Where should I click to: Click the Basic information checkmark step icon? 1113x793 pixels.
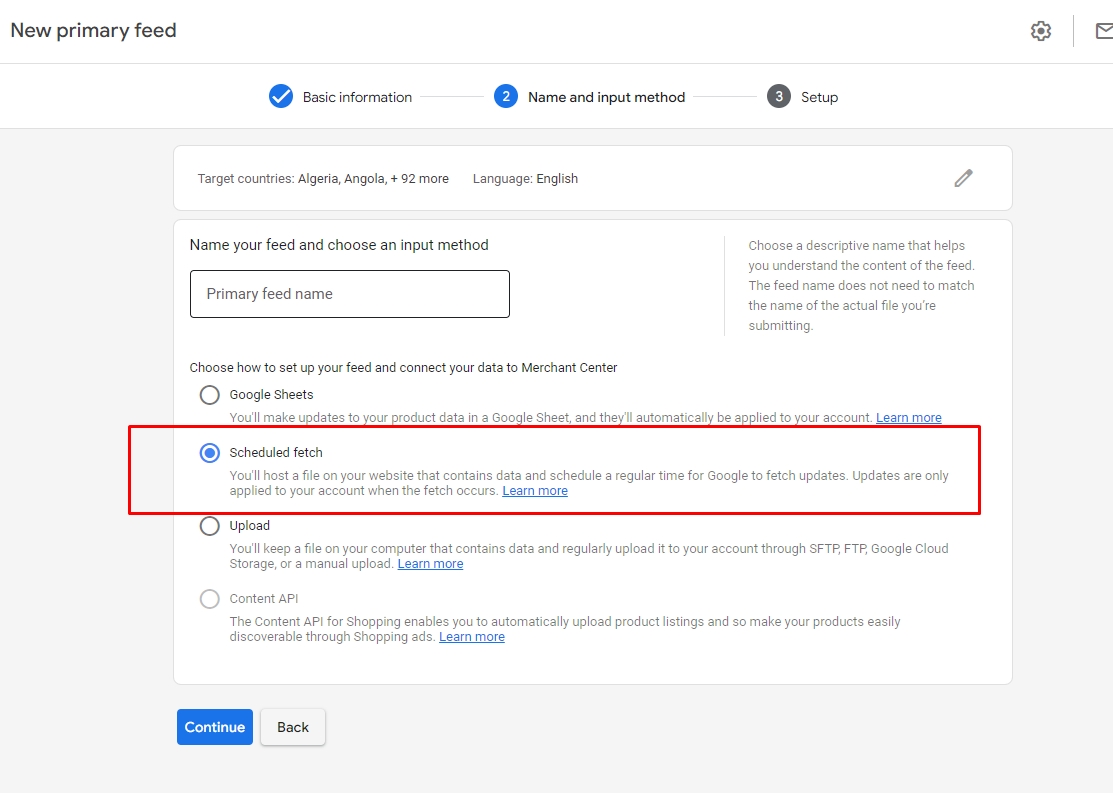click(x=281, y=97)
